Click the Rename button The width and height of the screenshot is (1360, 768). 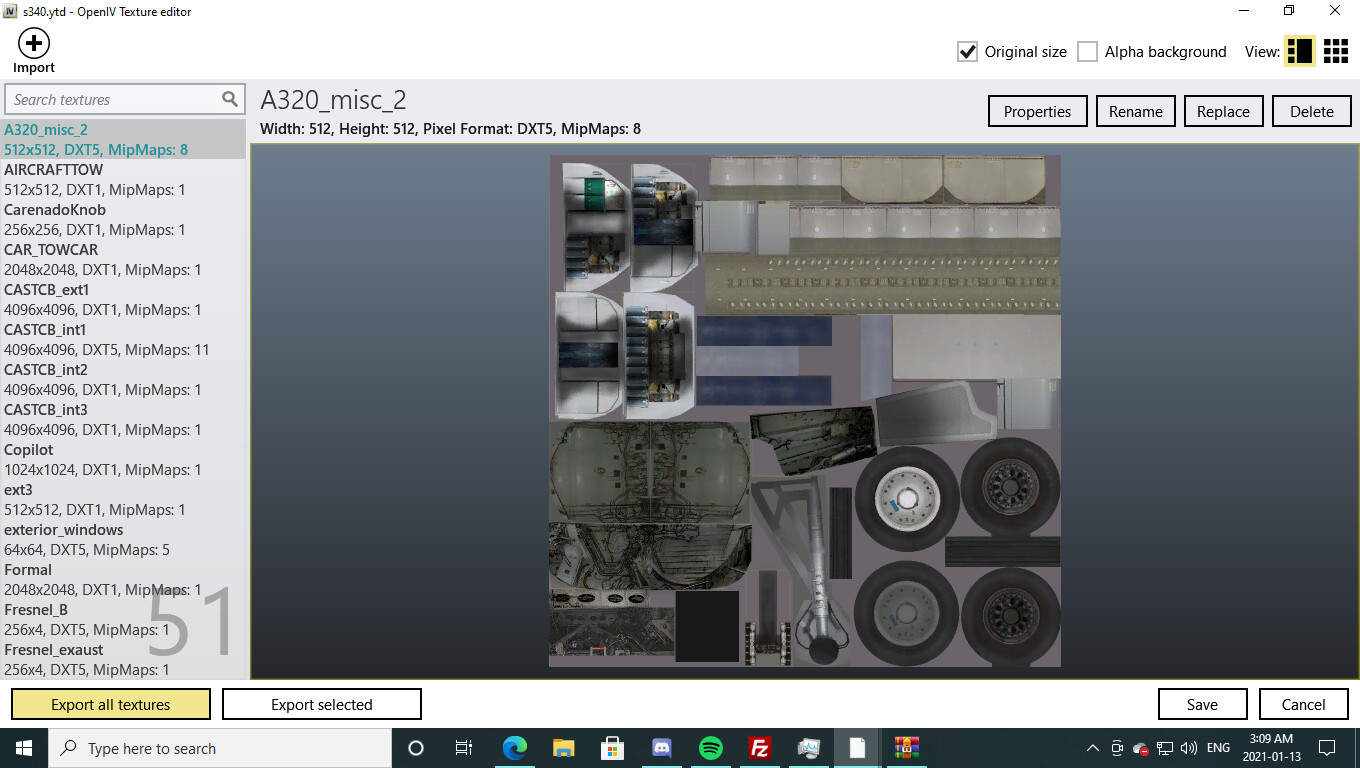1135,111
